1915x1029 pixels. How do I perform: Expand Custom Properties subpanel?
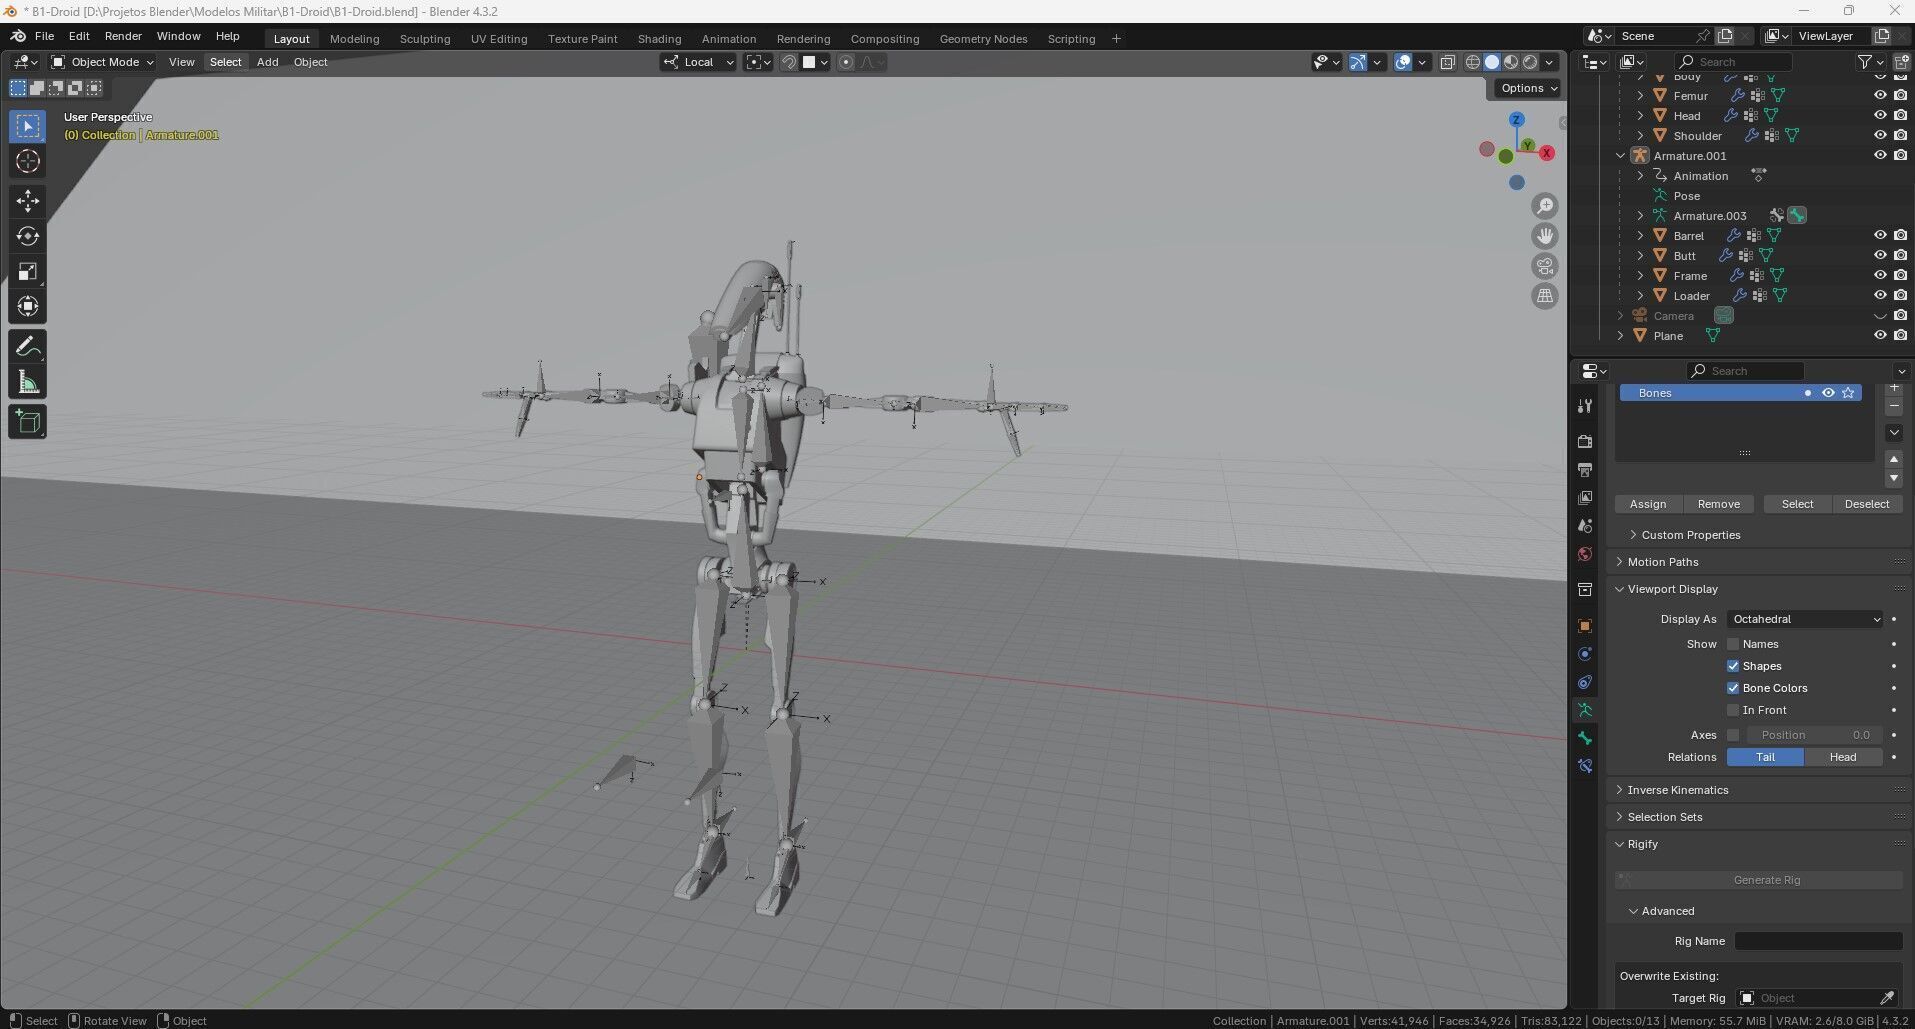pos(1691,535)
